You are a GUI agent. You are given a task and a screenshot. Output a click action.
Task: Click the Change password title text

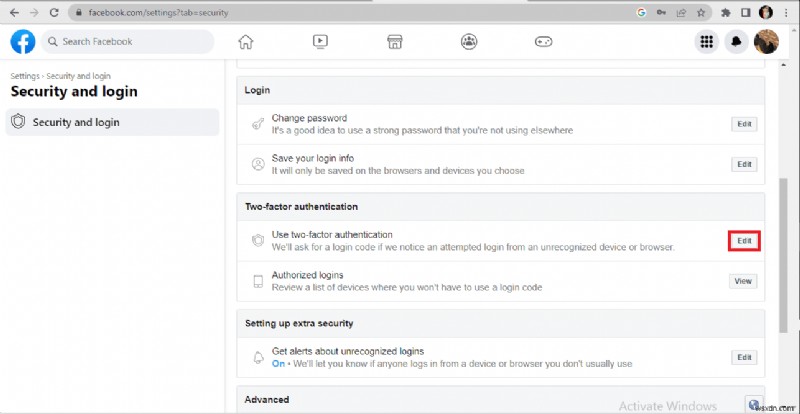pyautogui.click(x=309, y=118)
